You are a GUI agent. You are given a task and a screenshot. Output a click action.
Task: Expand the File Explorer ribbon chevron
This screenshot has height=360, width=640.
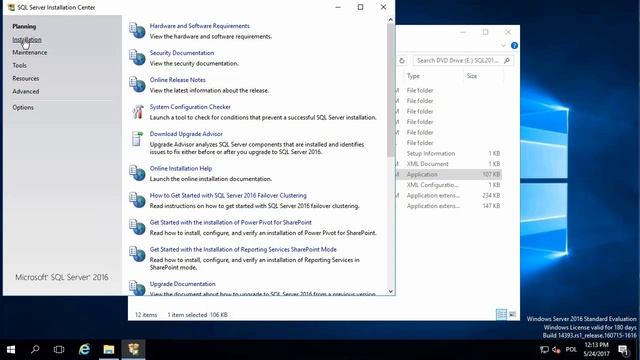click(503, 46)
